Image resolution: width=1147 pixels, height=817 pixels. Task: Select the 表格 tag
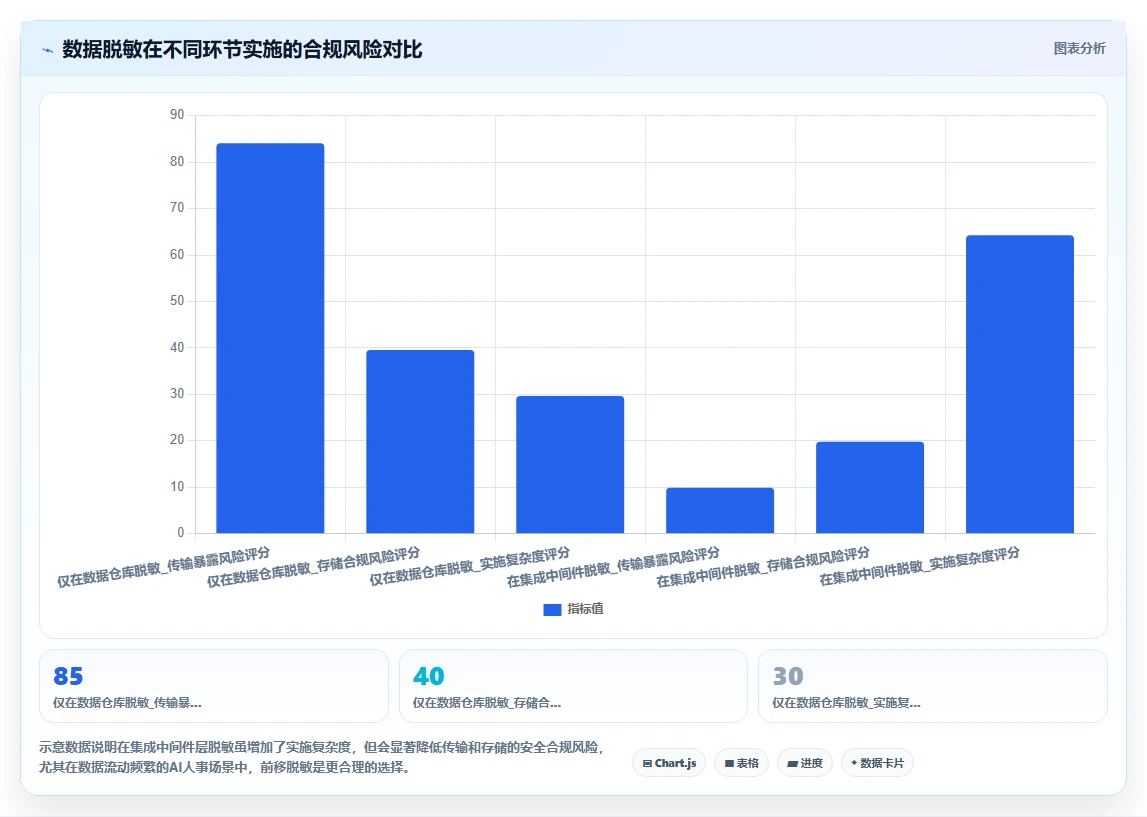[x=741, y=763]
